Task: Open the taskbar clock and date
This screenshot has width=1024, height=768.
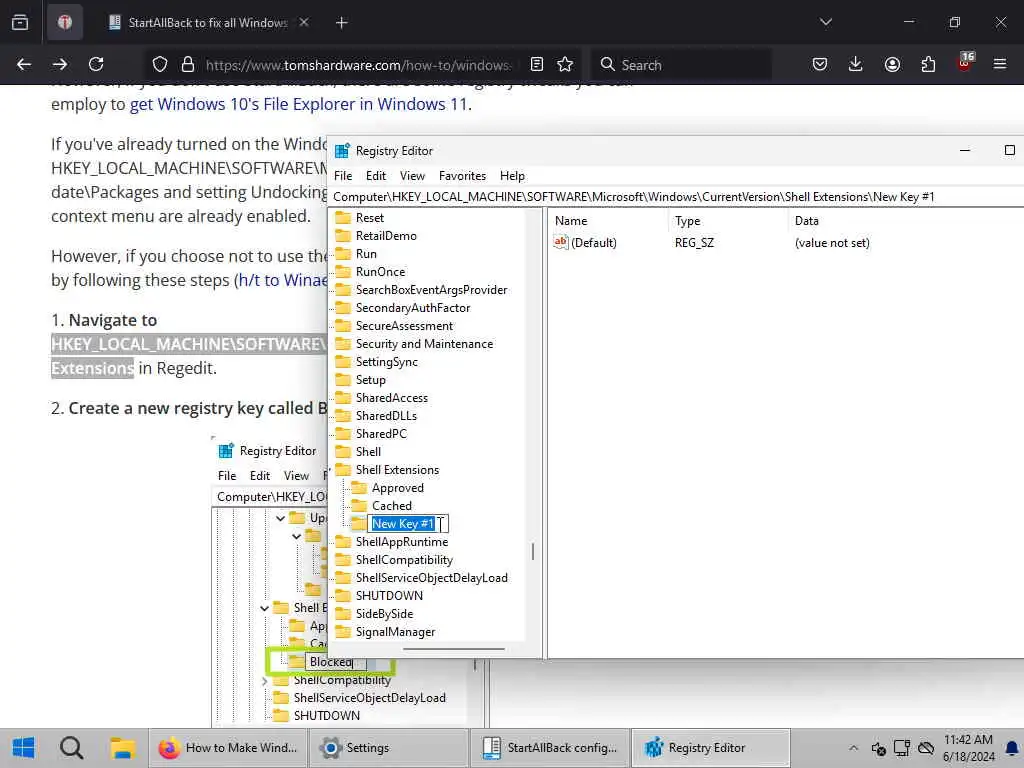Action: (968, 748)
